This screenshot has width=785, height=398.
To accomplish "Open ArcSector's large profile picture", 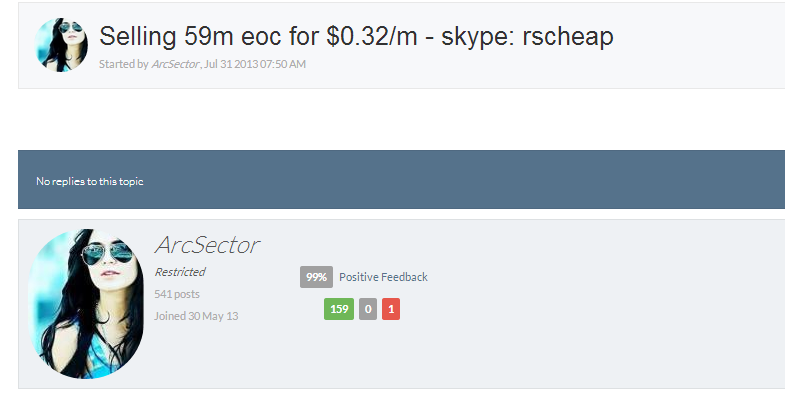I will point(86,304).
